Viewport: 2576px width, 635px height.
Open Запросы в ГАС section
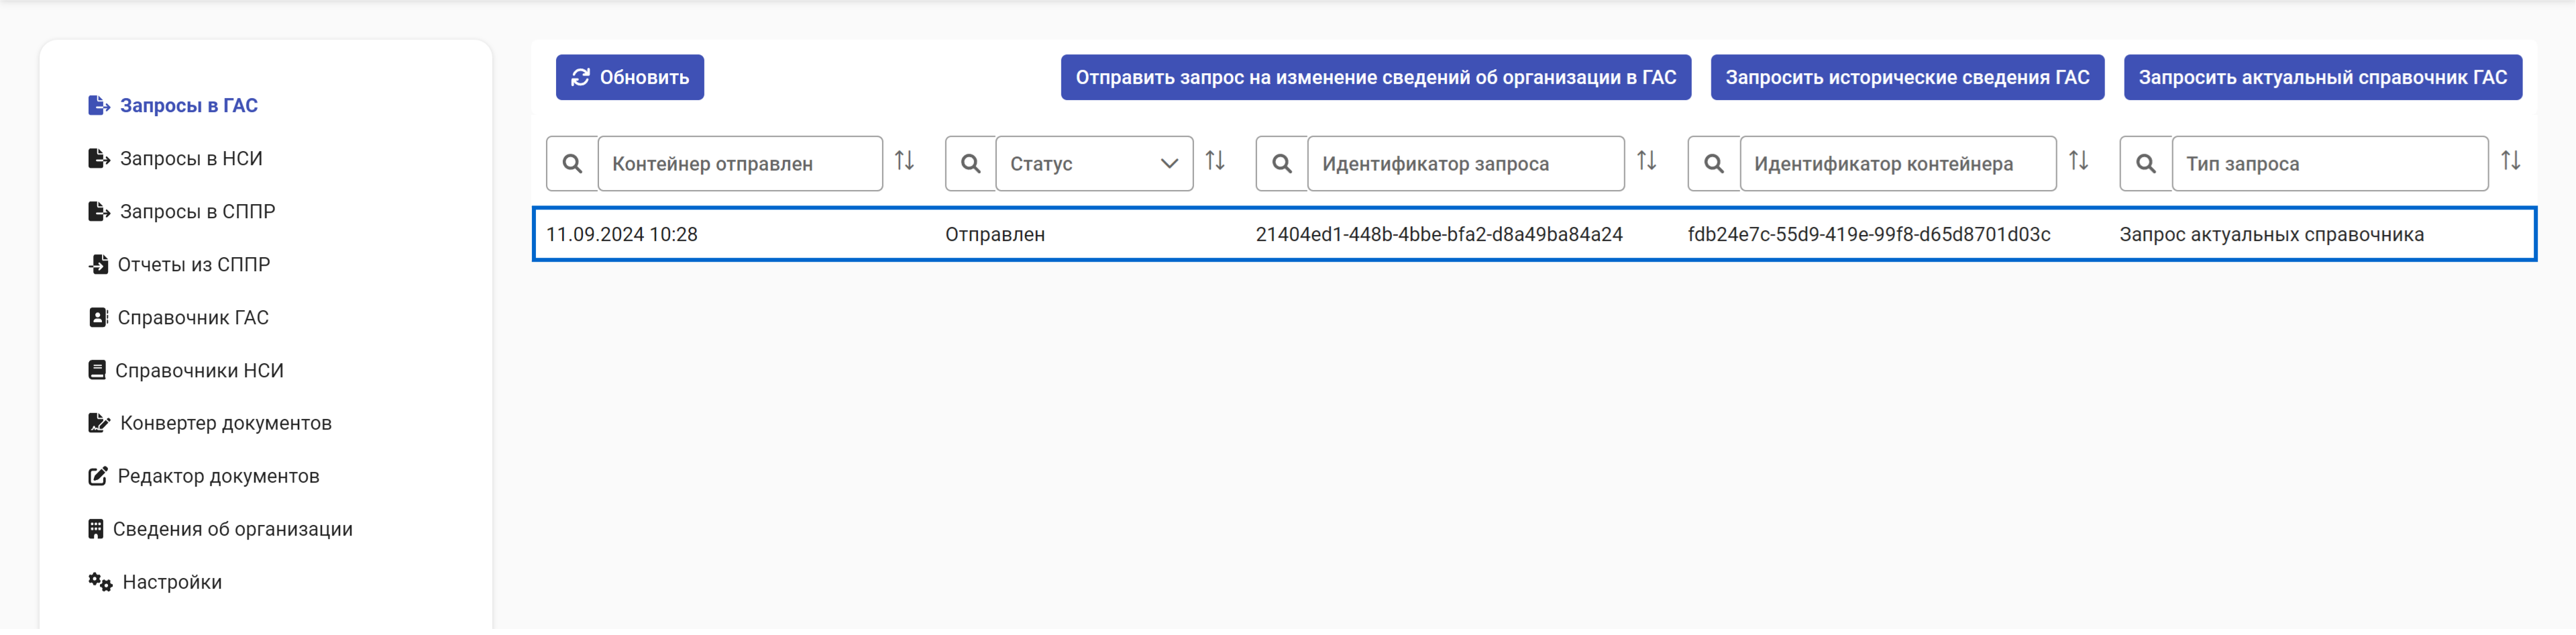coord(189,106)
